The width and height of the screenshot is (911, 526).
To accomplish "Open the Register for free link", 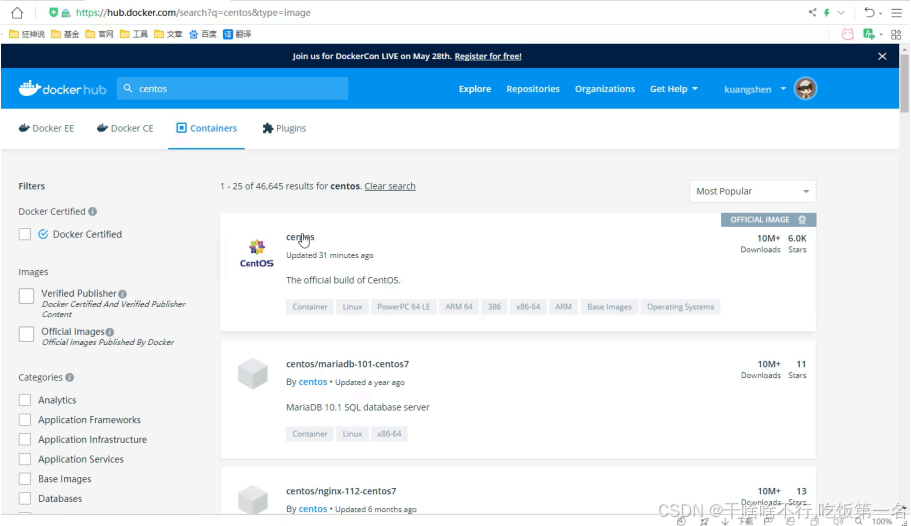I will click(488, 56).
